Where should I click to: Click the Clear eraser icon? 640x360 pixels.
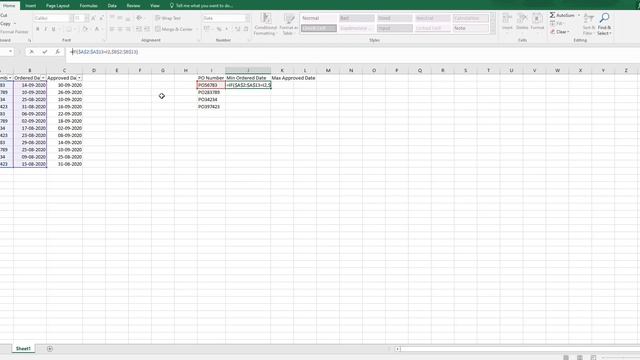(x=553, y=32)
